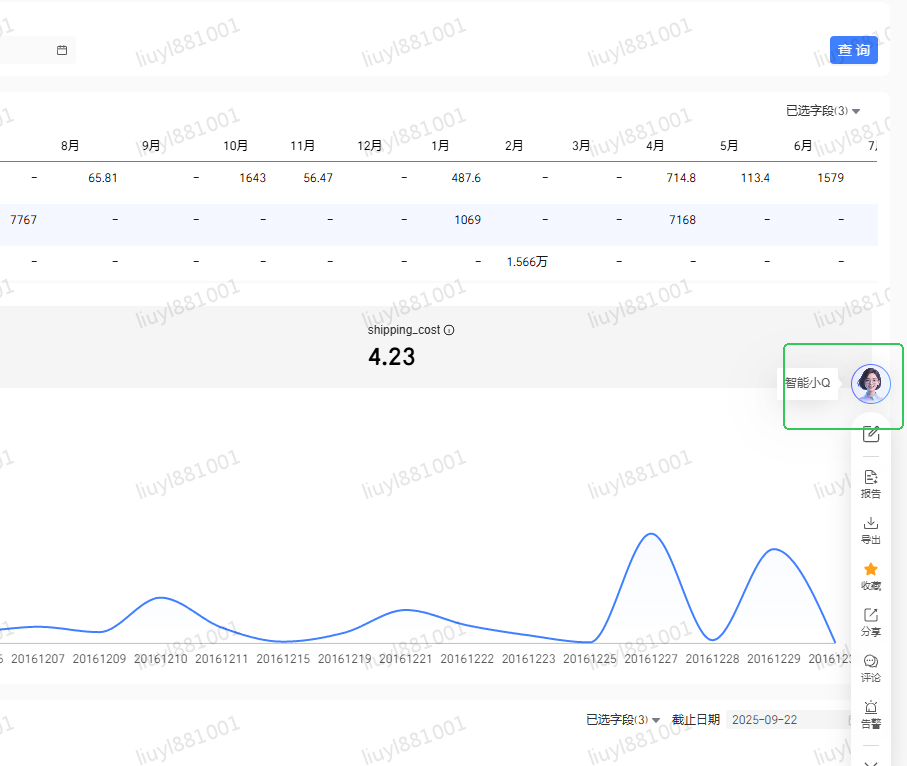907x766 pixels.
Task: Open the 分享 share option
Action: pyautogui.click(x=870, y=621)
